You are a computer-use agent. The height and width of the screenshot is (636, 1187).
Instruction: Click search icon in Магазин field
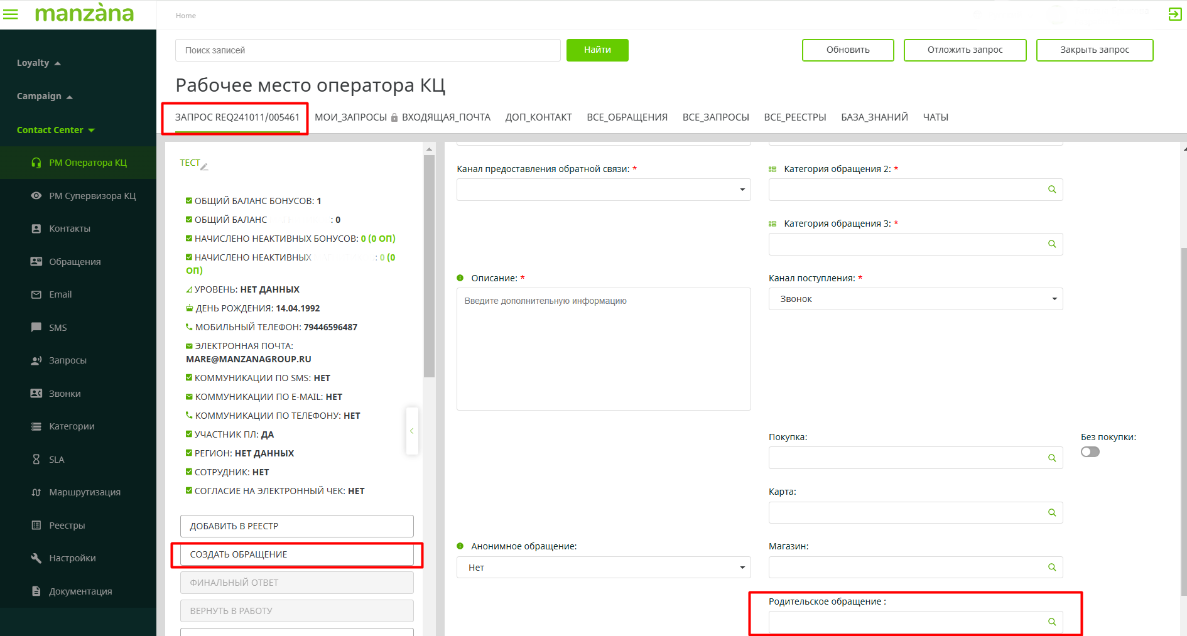[1051, 567]
